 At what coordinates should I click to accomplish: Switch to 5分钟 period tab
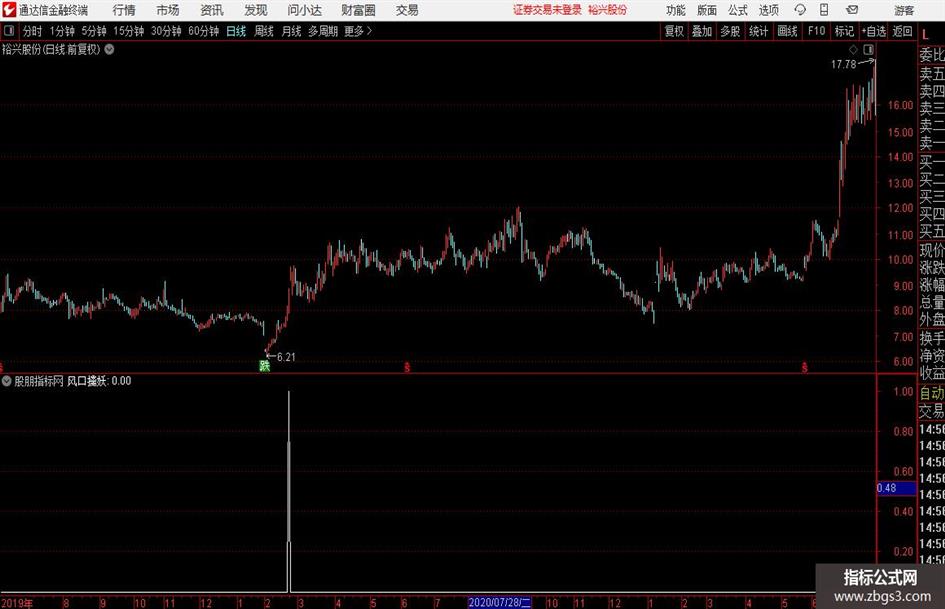(x=94, y=31)
